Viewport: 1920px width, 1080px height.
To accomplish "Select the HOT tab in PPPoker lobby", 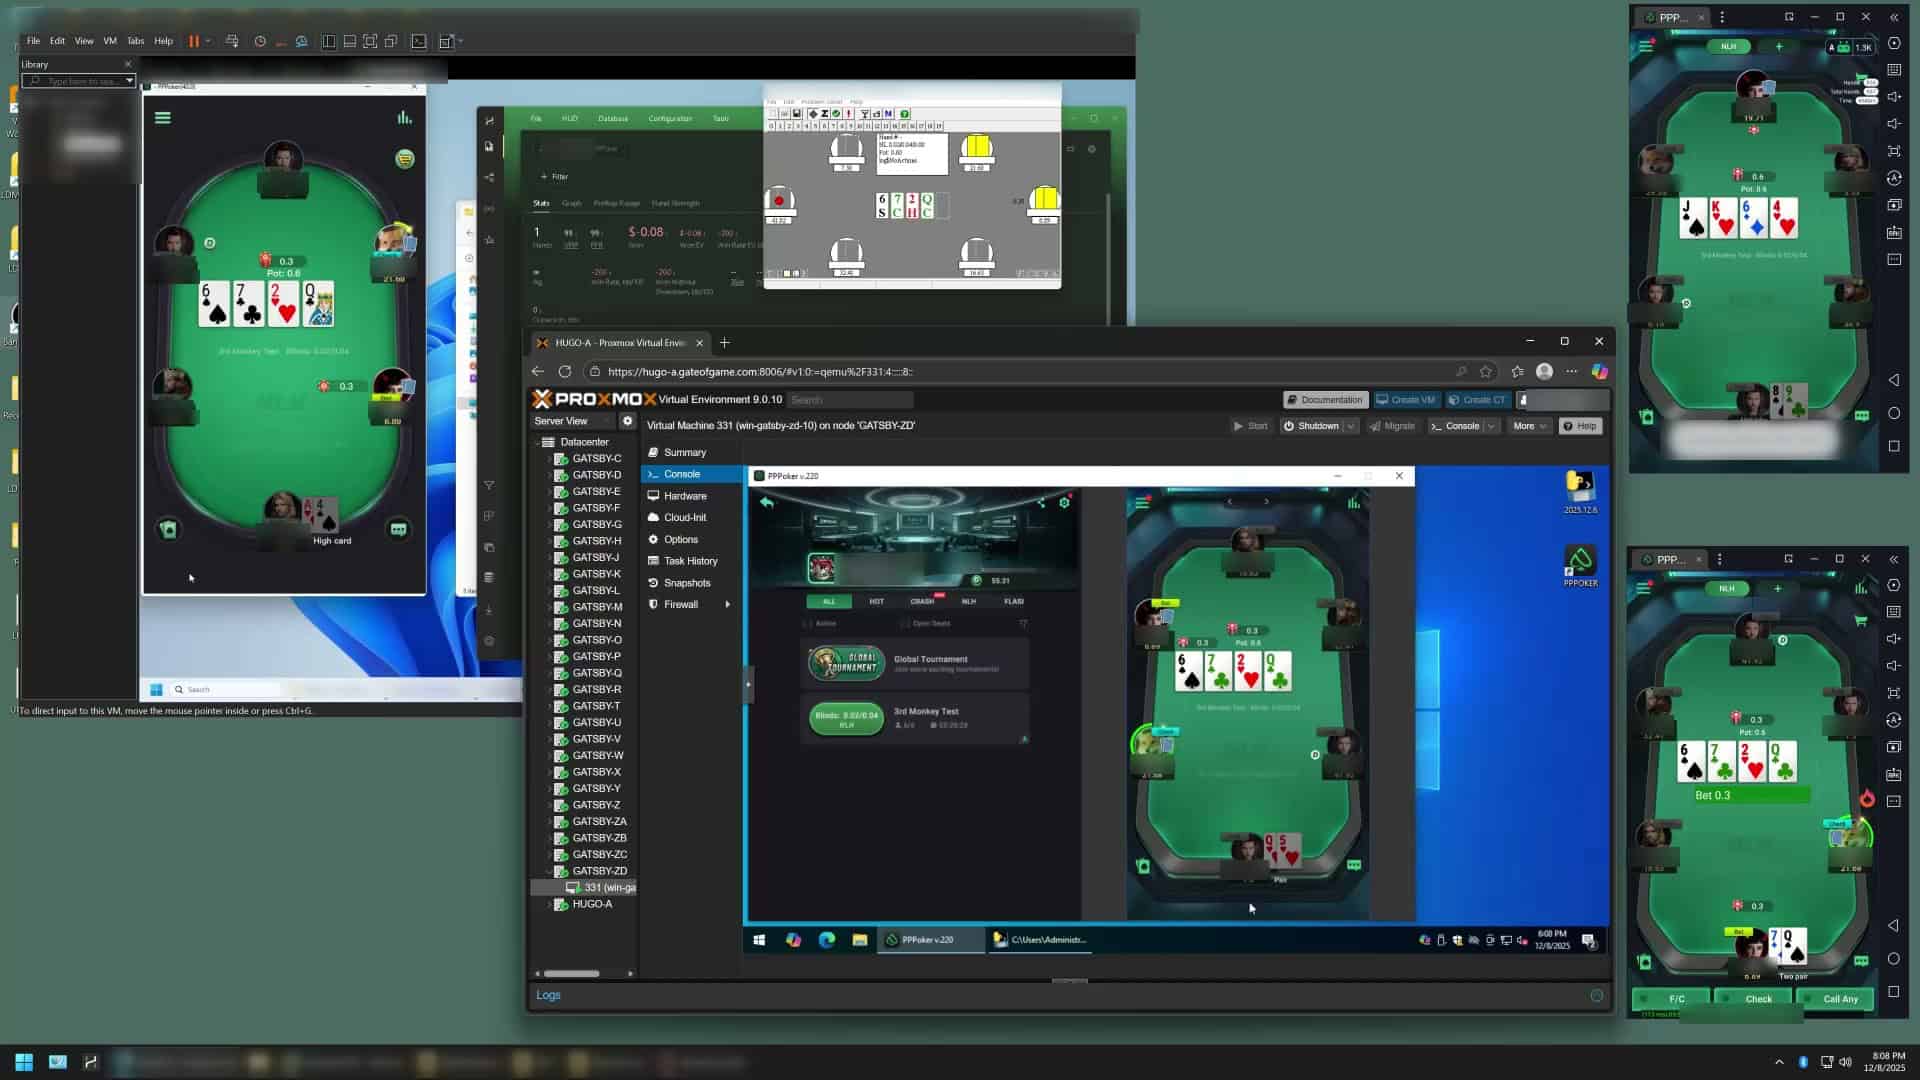I will 876,602.
